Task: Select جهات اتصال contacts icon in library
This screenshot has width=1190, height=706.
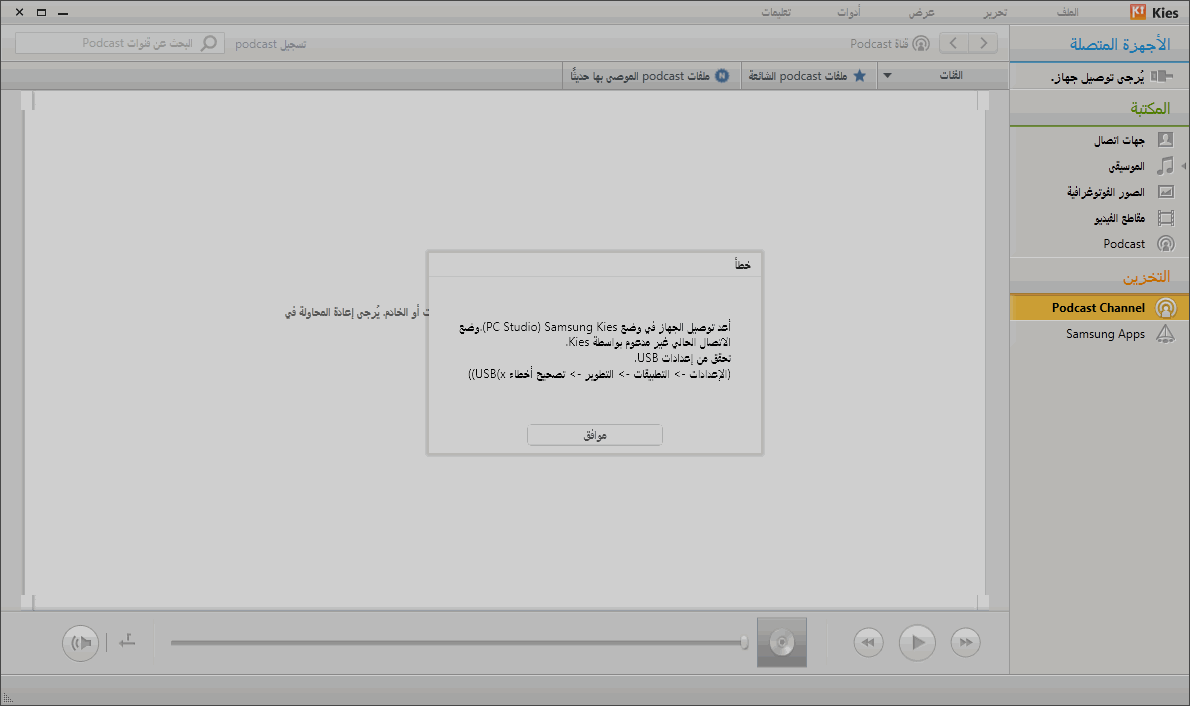Action: [x=1166, y=140]
